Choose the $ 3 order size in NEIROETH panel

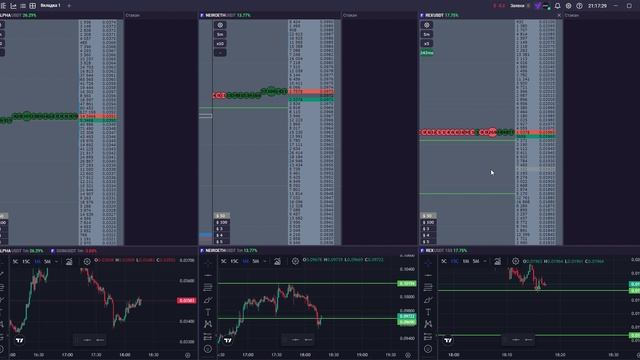point(221,229)
